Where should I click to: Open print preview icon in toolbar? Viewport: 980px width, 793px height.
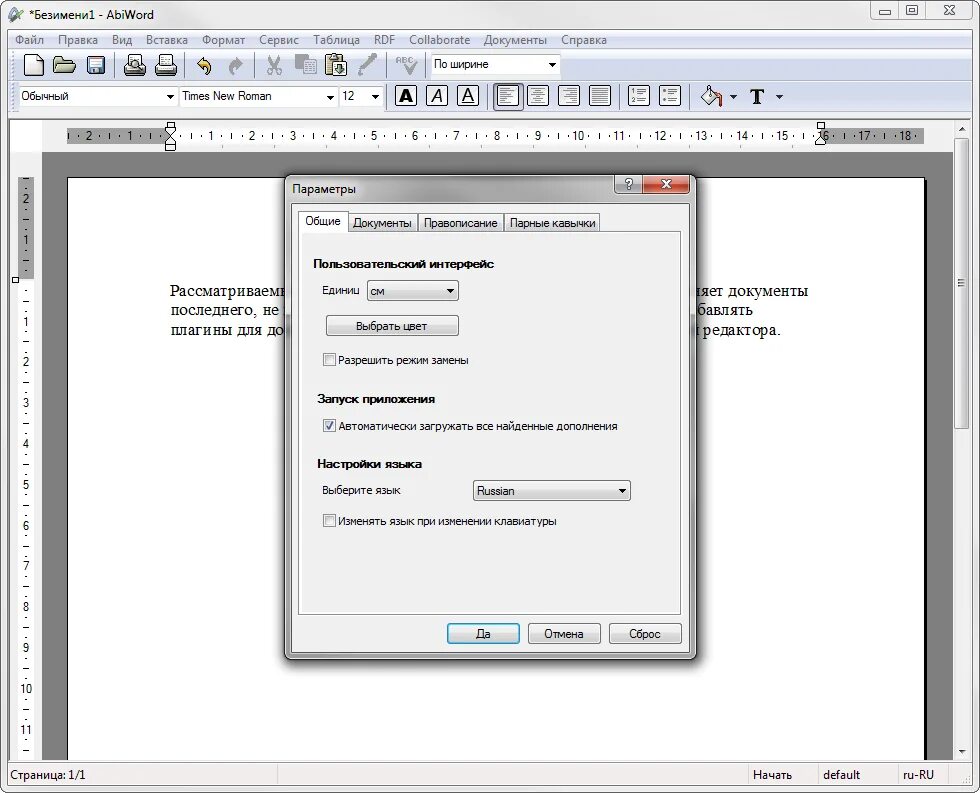point(134,65)
